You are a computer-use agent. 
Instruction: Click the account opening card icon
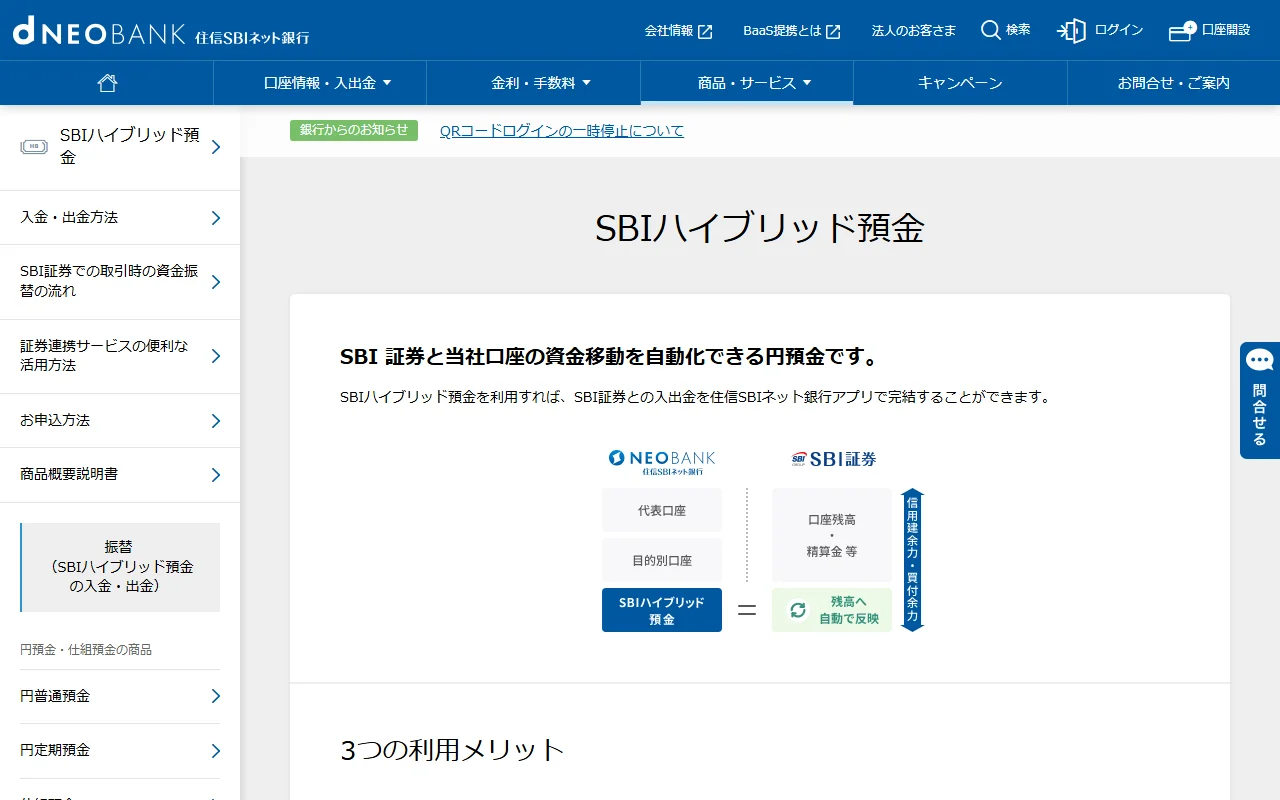point(1182,31)
